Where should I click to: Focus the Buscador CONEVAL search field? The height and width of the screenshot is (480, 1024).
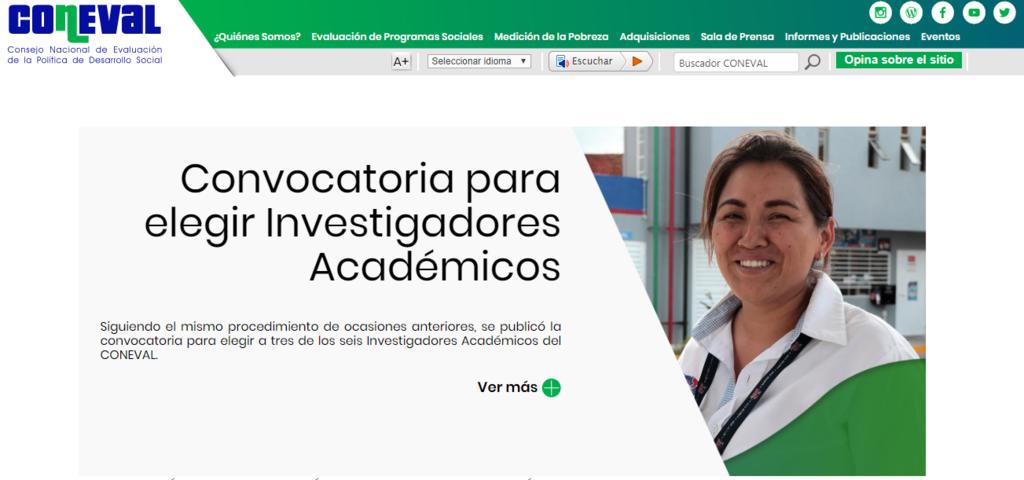click(735, 62)
